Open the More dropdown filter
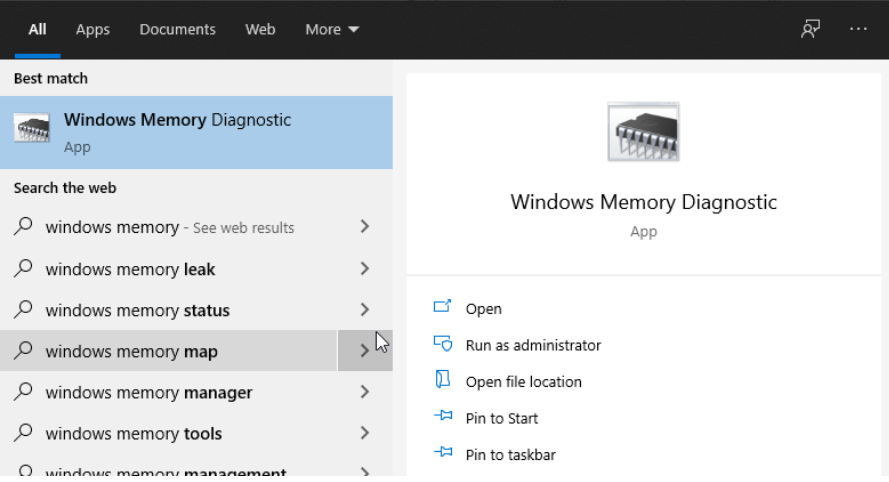The image size is (889, 482). click(332, 29)
